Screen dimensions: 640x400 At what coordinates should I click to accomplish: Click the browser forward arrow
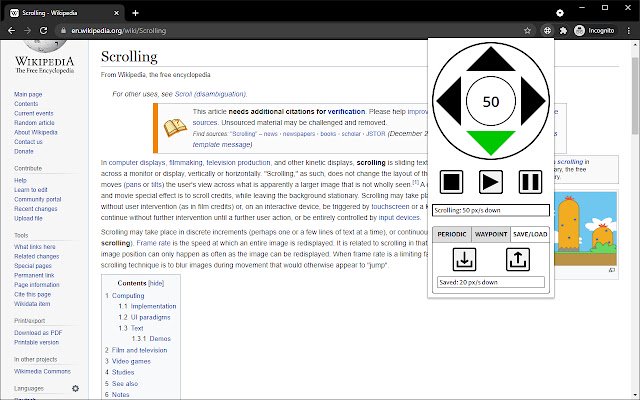point(27,31)
